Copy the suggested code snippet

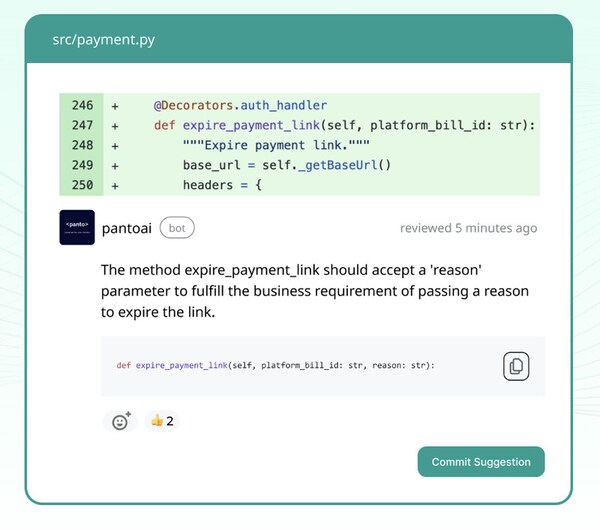pyautogui.click(x=516, y=366)
